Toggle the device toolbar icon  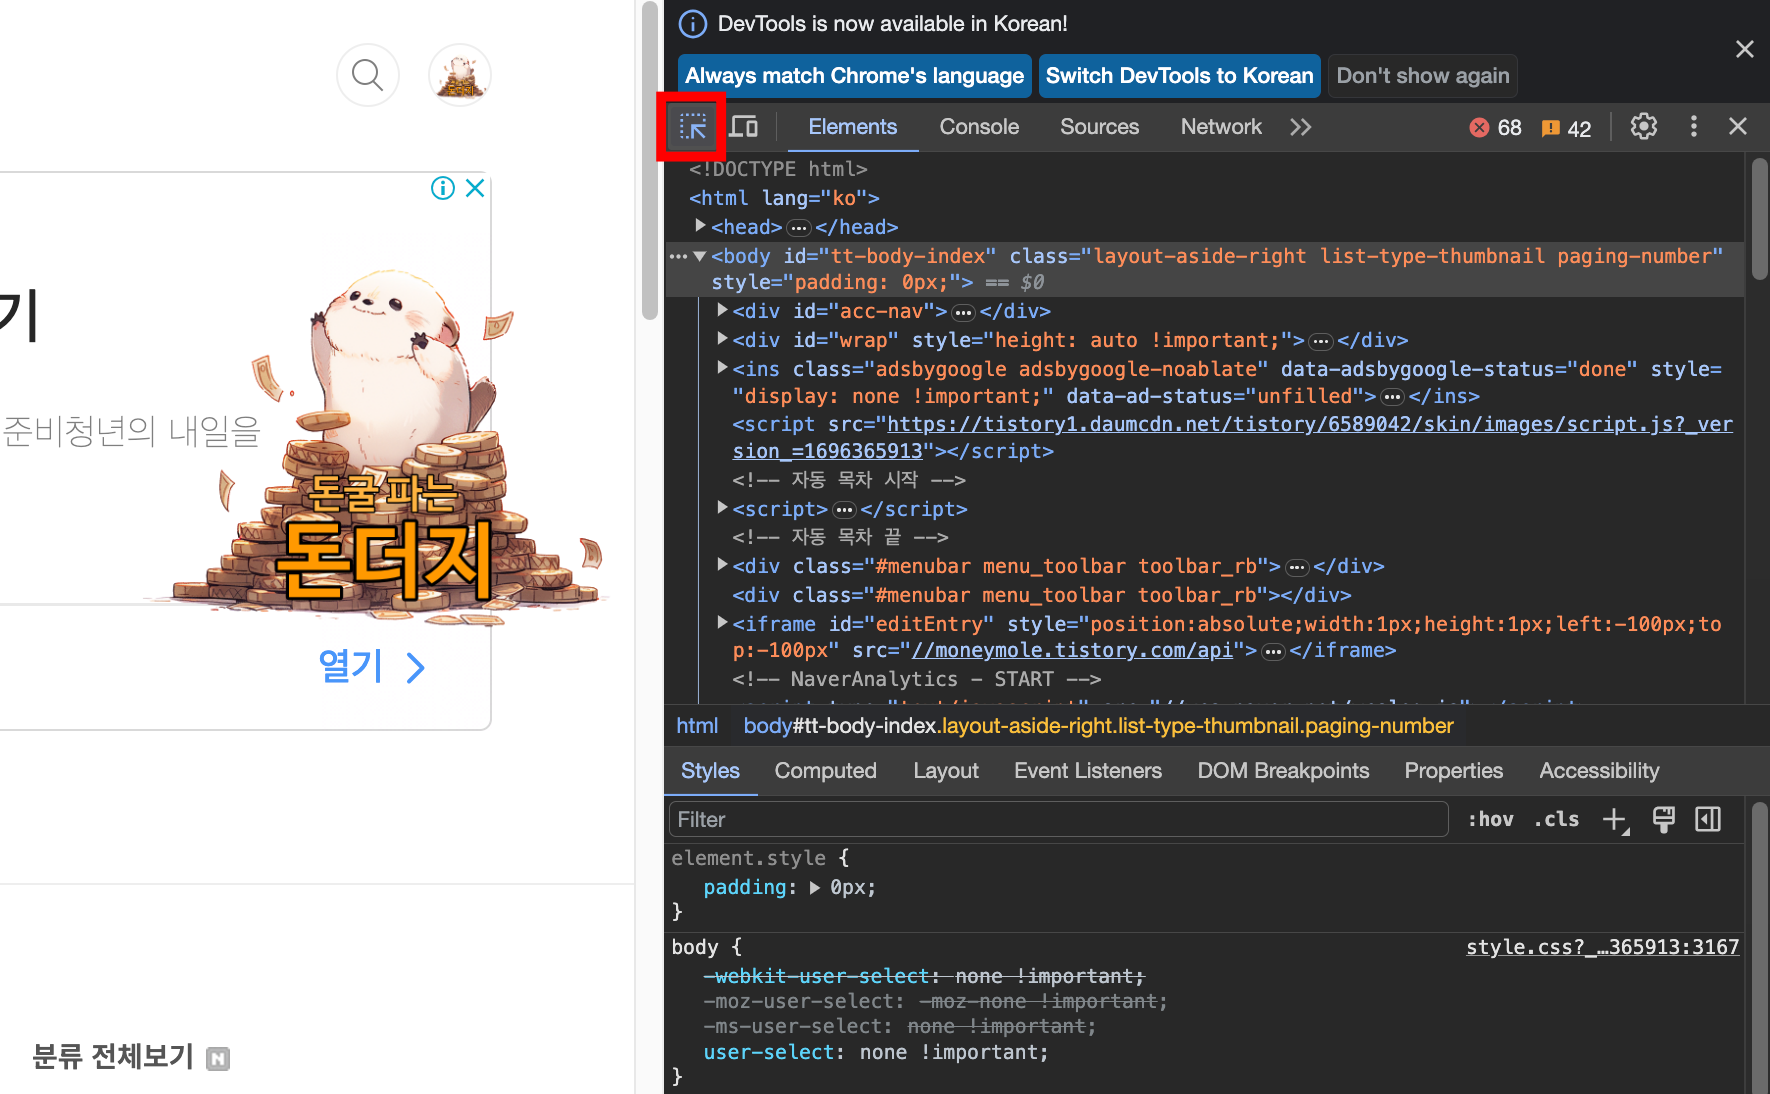click(x=743, y=127)
